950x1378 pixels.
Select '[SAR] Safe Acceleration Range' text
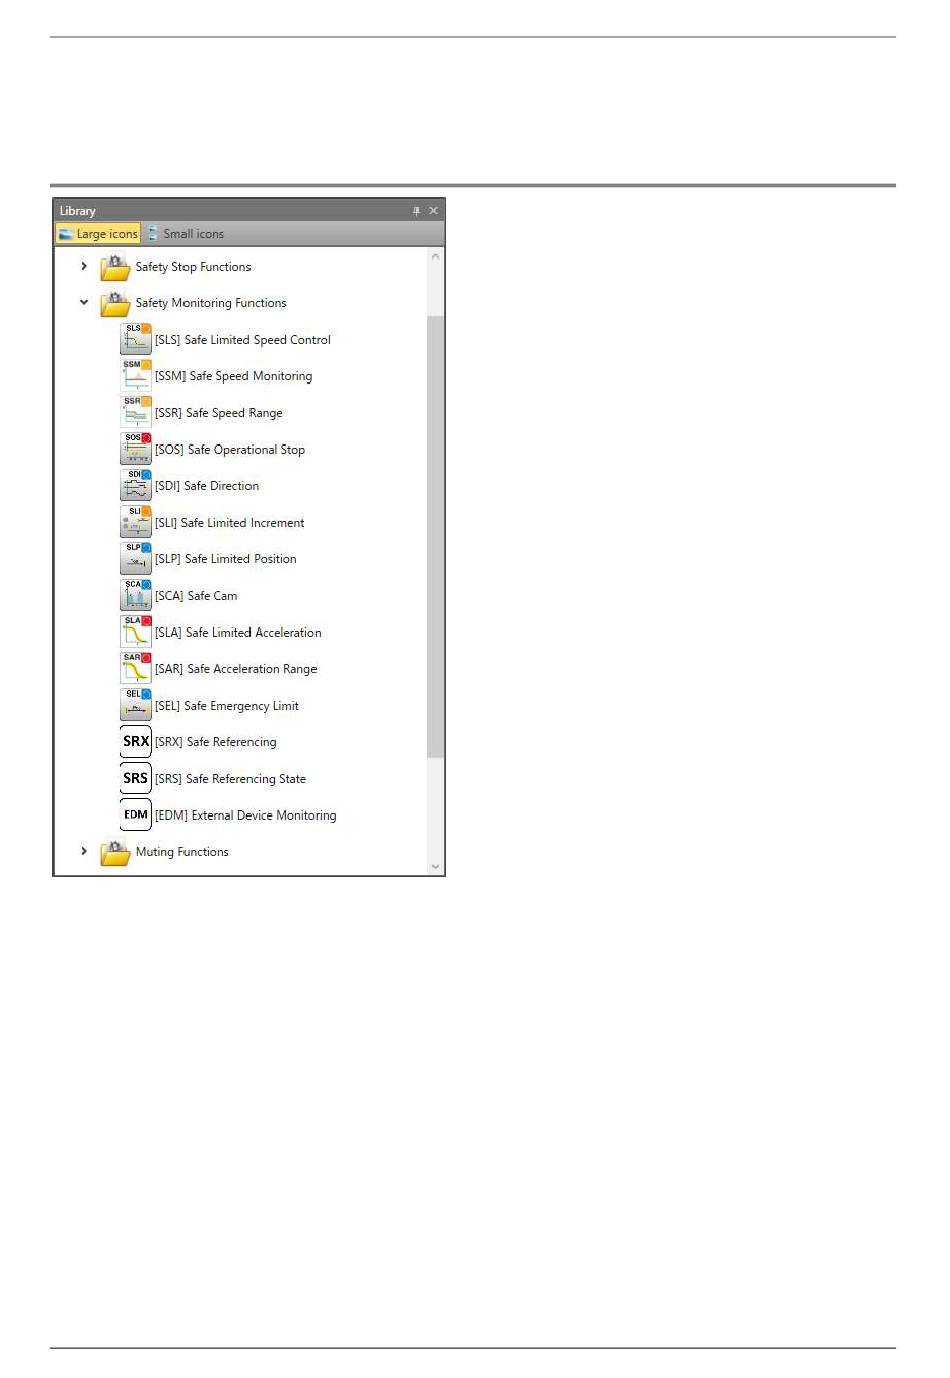pos(236,669)
